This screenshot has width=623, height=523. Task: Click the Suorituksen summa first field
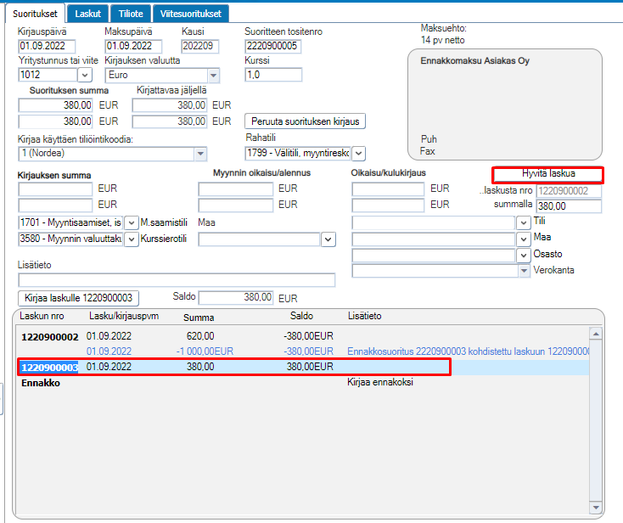[x=55, y=105]
